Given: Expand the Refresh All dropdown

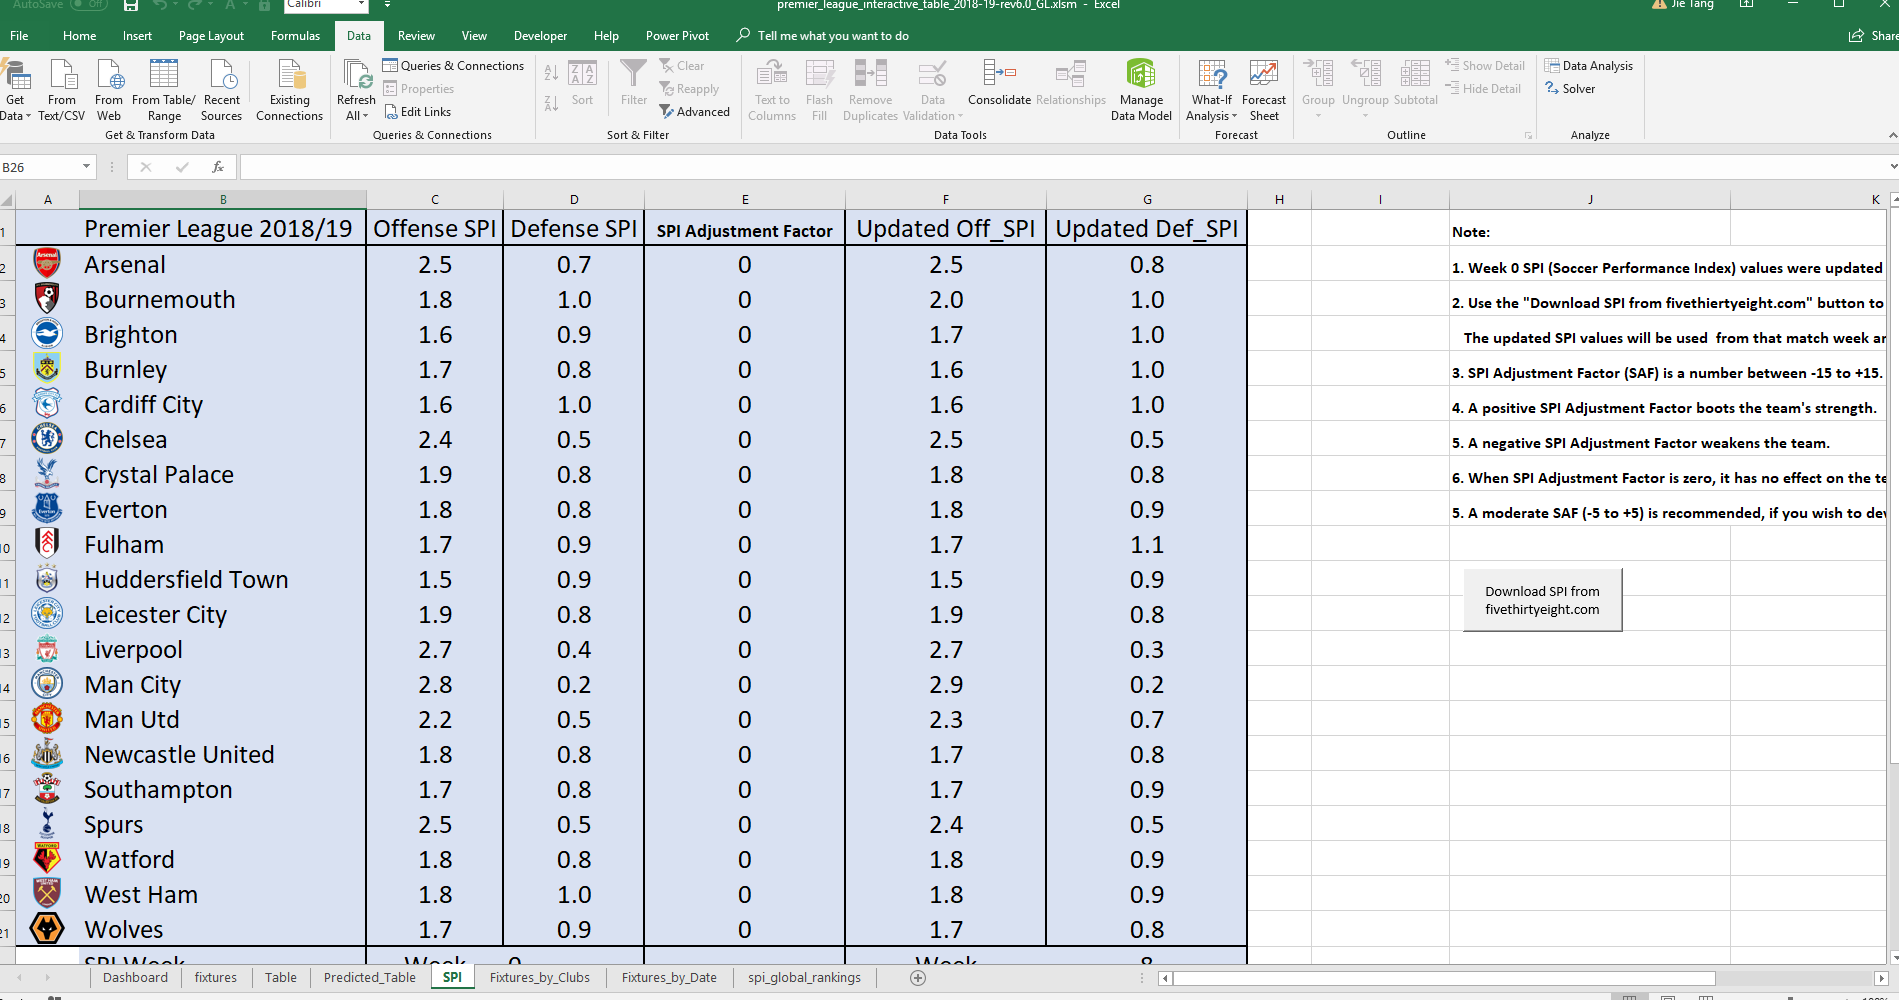Looking at the screenshot, I should click(355, 116).
